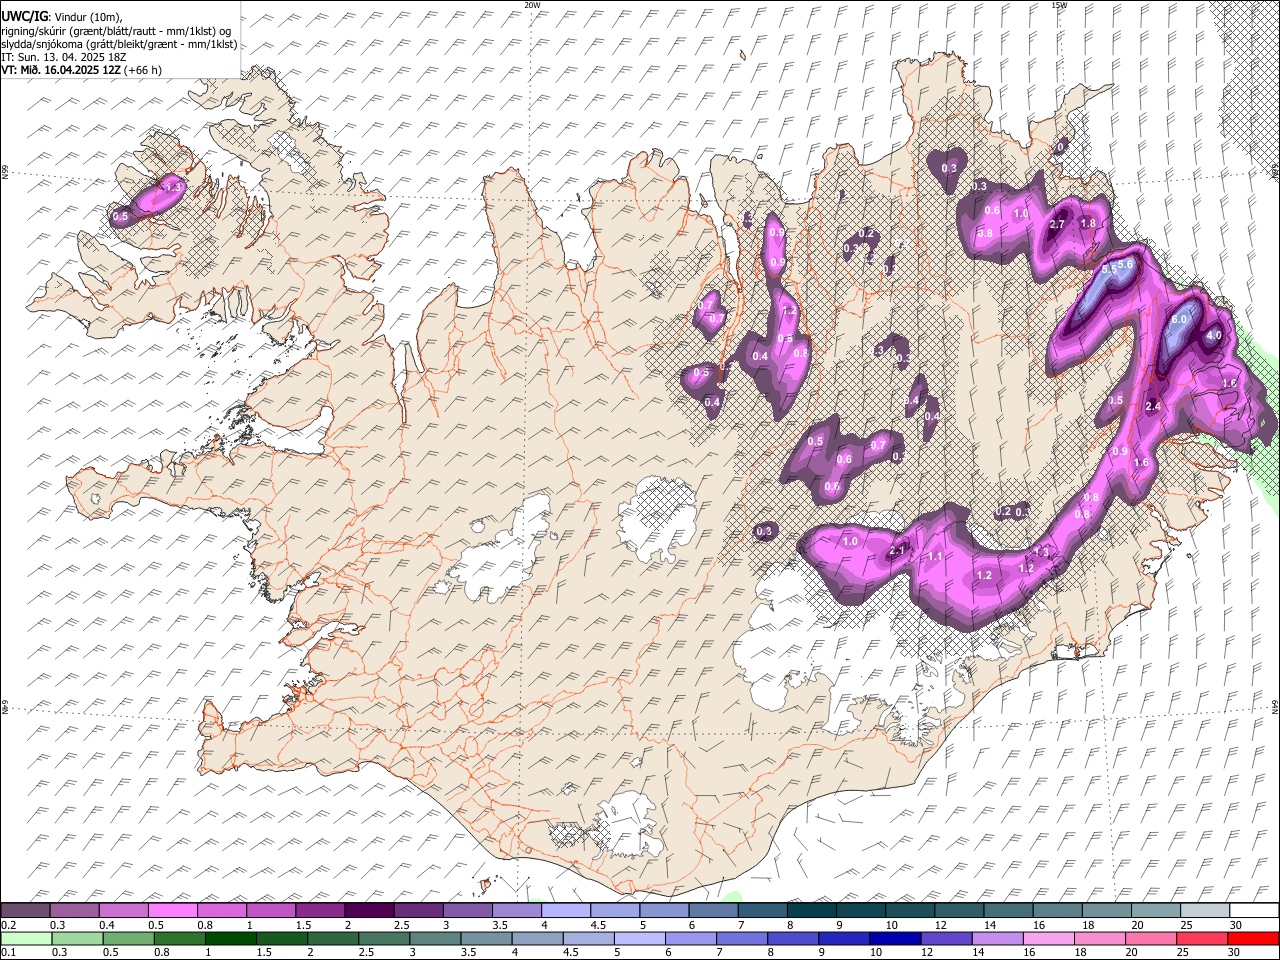Click the 2.1 precipitation value on the map
Image resolution: width=1280 pixels, height=960 pixels.
tap(897, 551)
